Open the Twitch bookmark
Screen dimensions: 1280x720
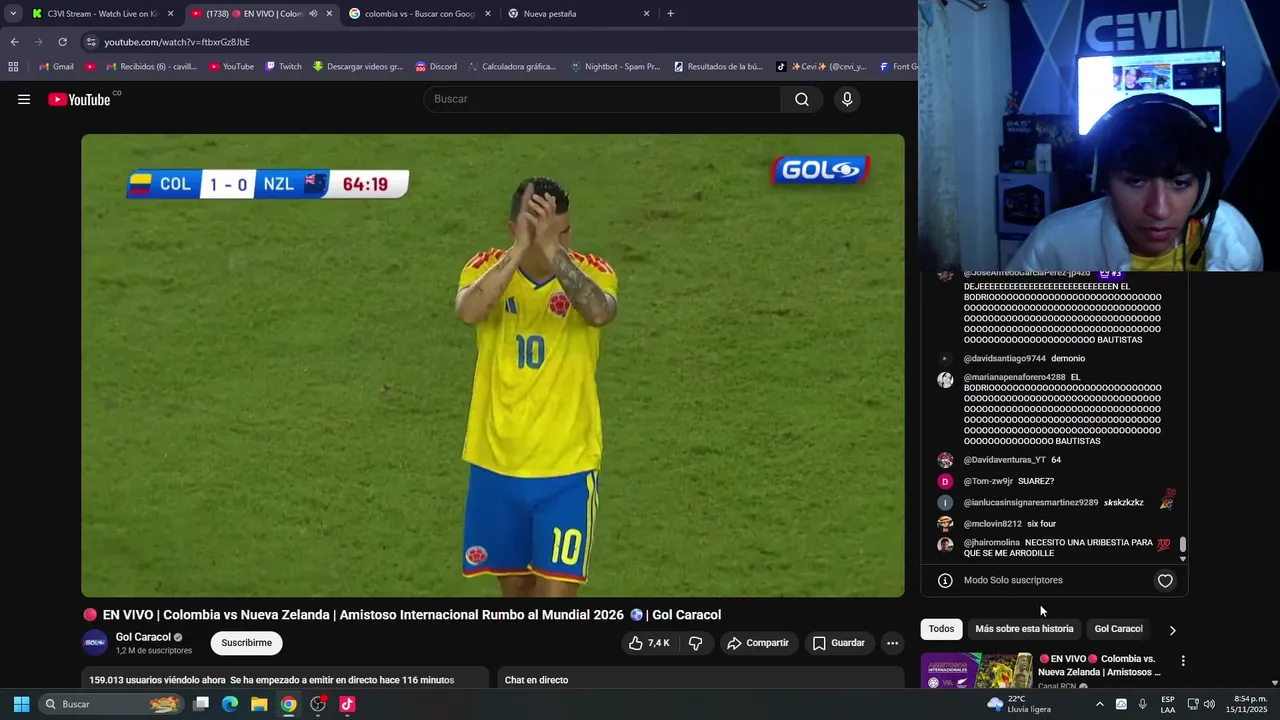pos(283,67)
